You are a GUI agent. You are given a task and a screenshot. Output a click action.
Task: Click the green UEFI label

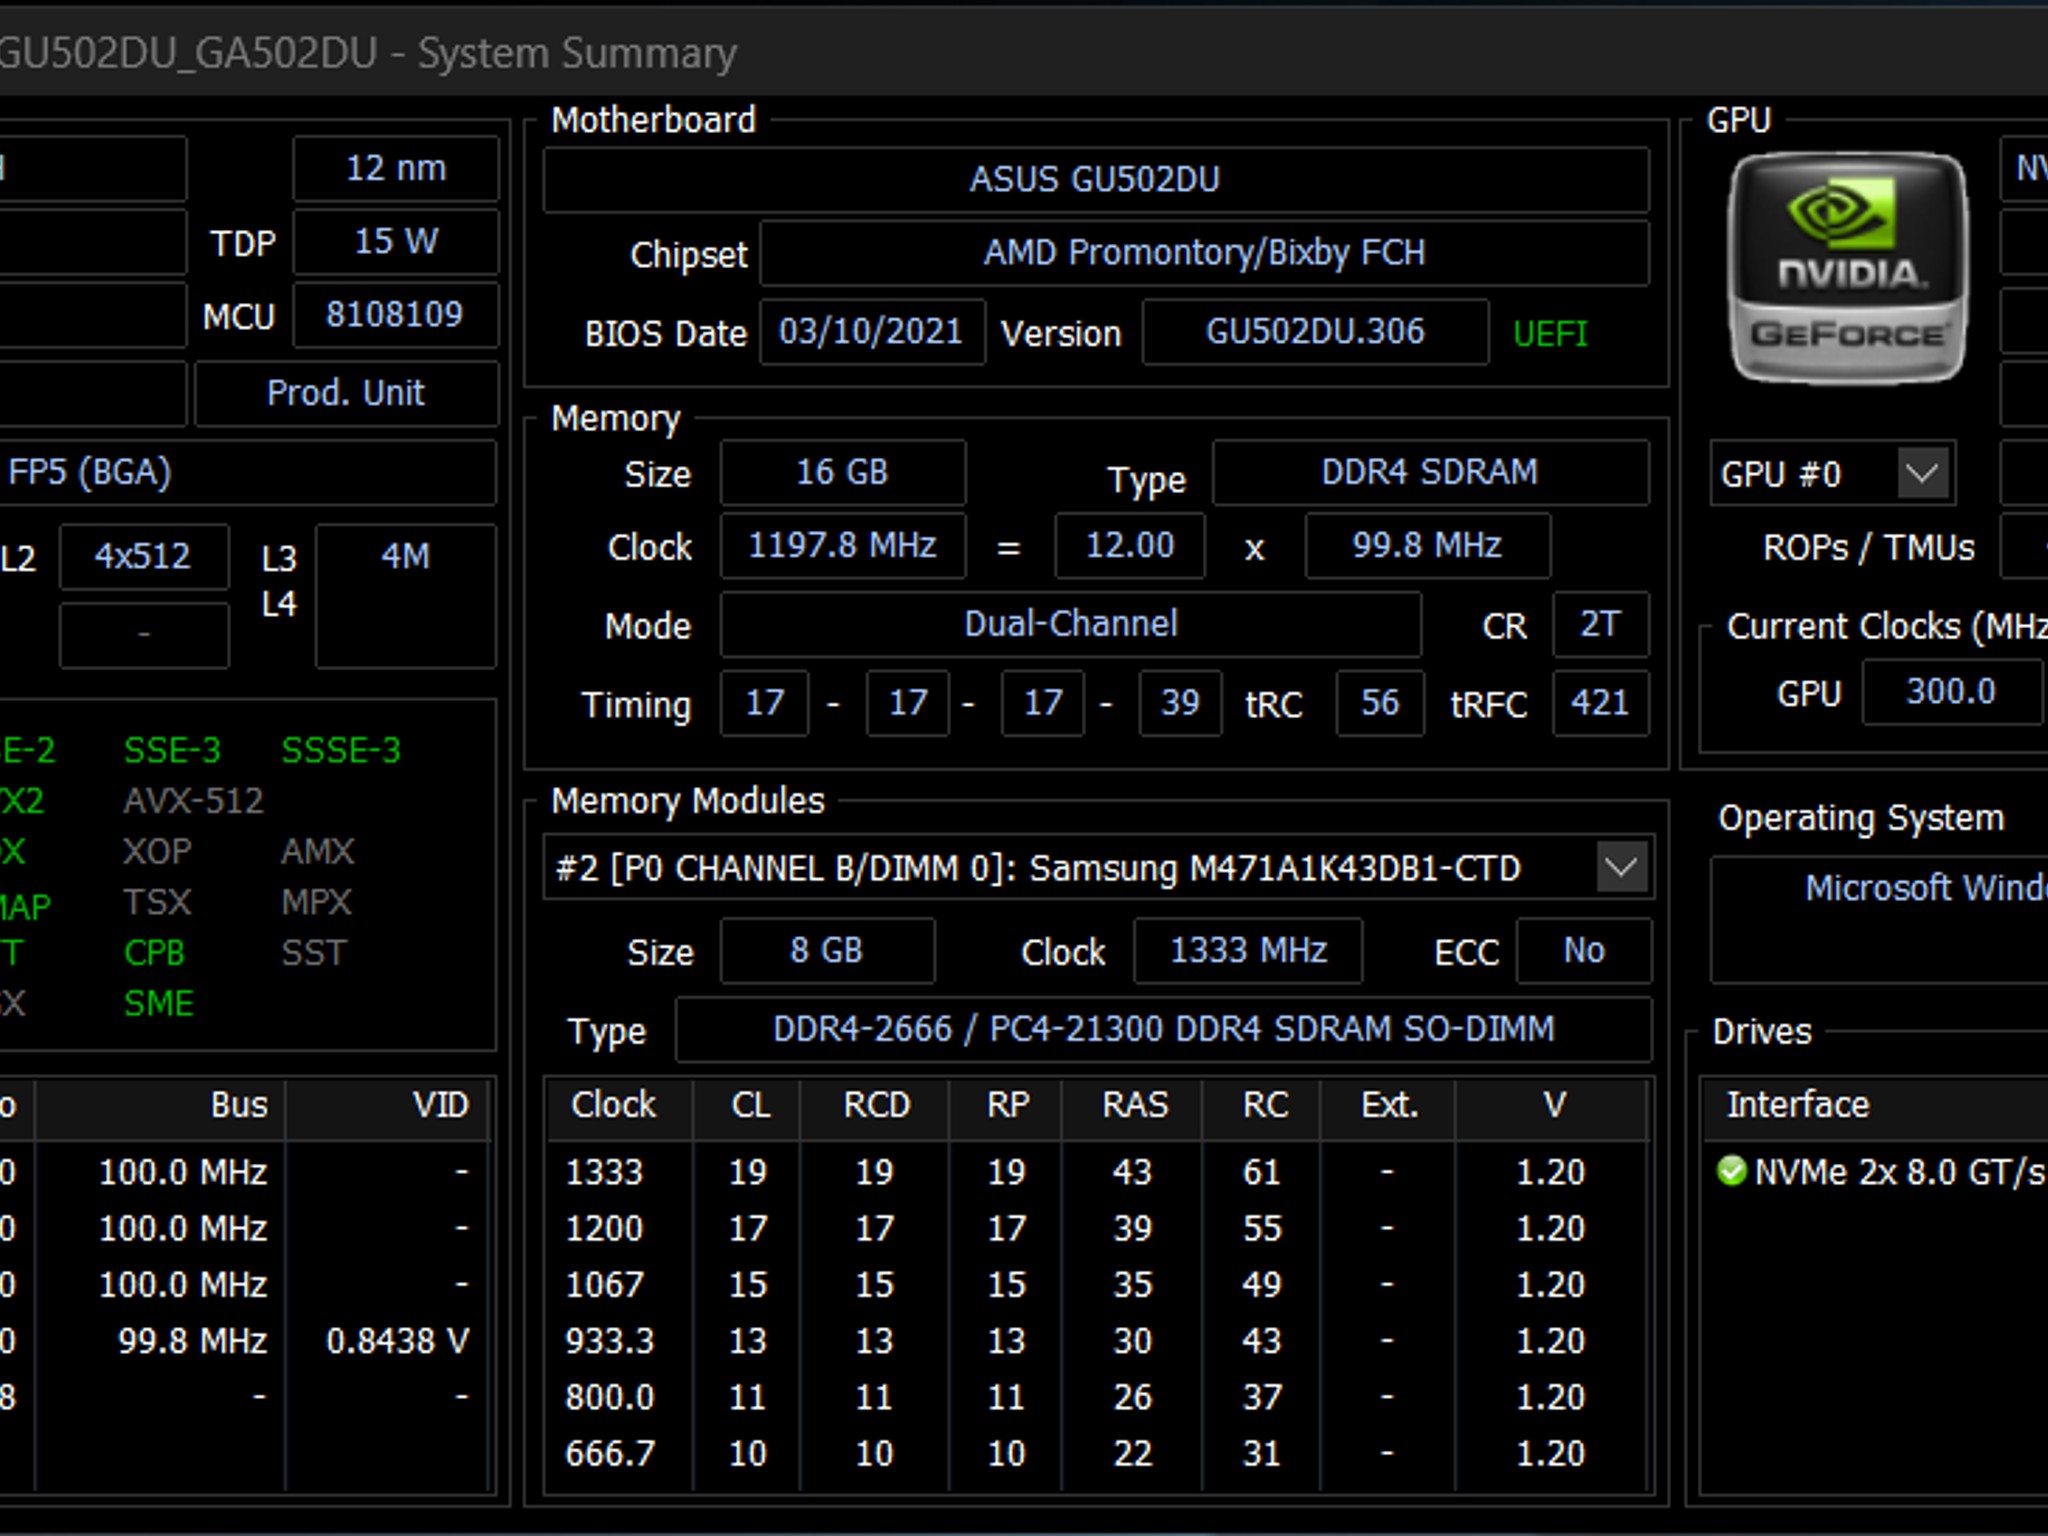1550,333
